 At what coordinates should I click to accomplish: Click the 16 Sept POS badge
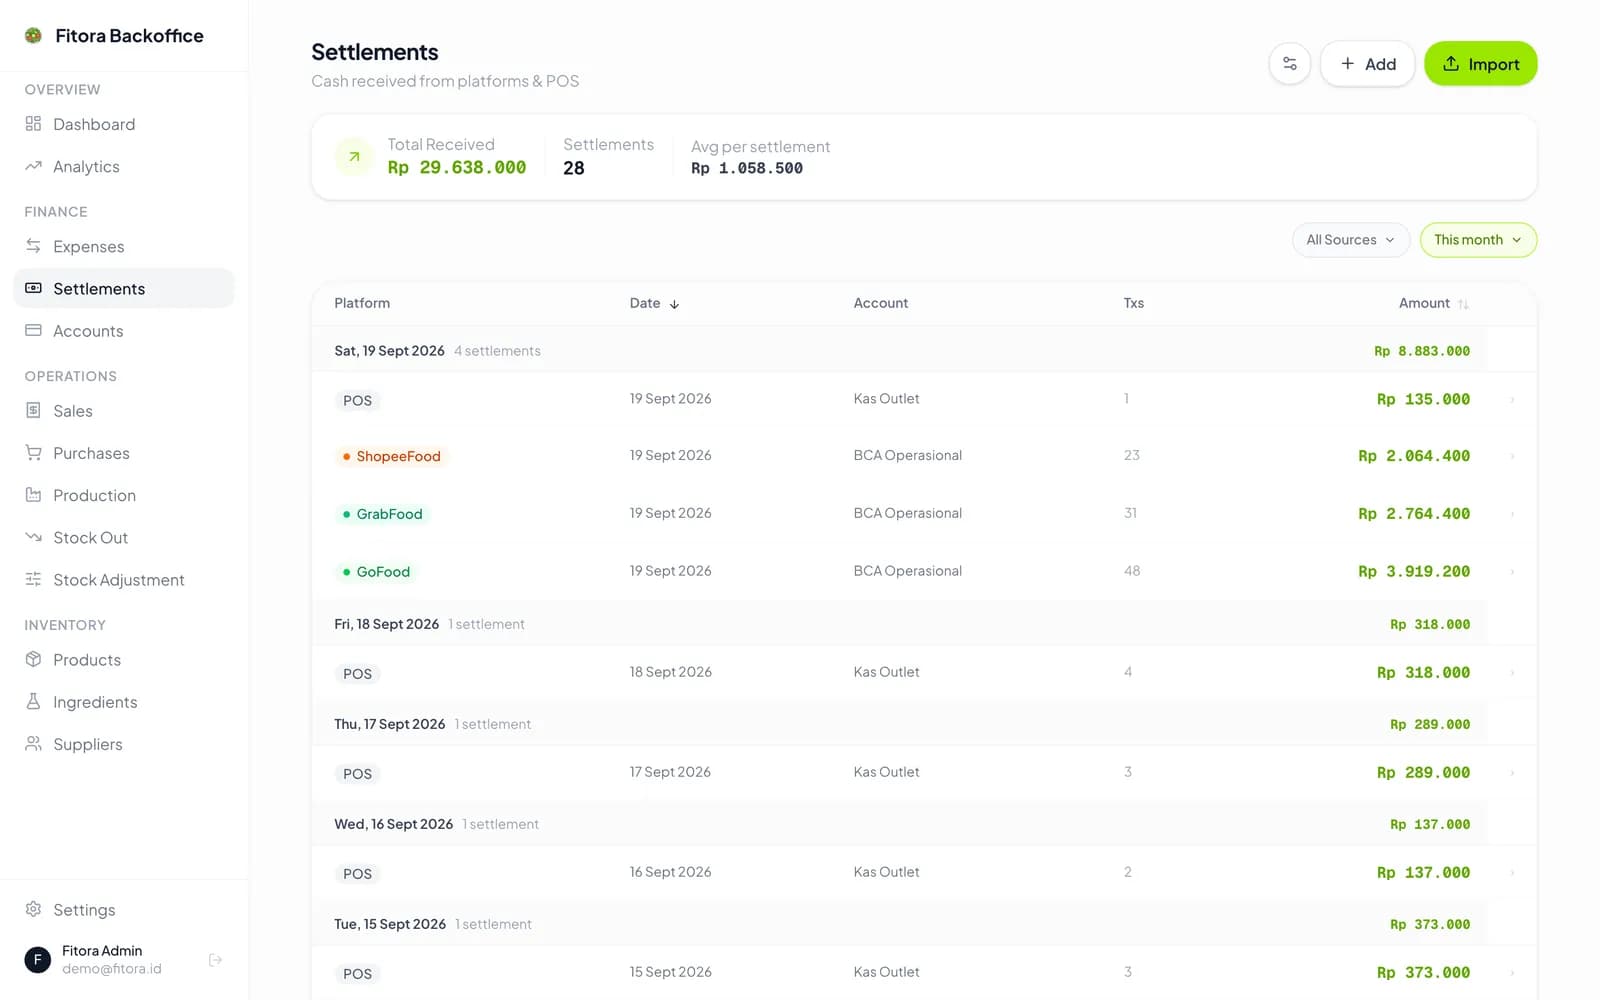pyautogui.click(x=357, y=874)
